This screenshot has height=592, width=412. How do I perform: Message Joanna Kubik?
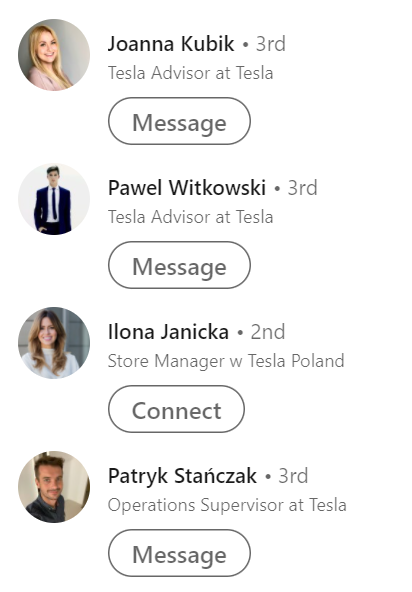coord(179,121)
